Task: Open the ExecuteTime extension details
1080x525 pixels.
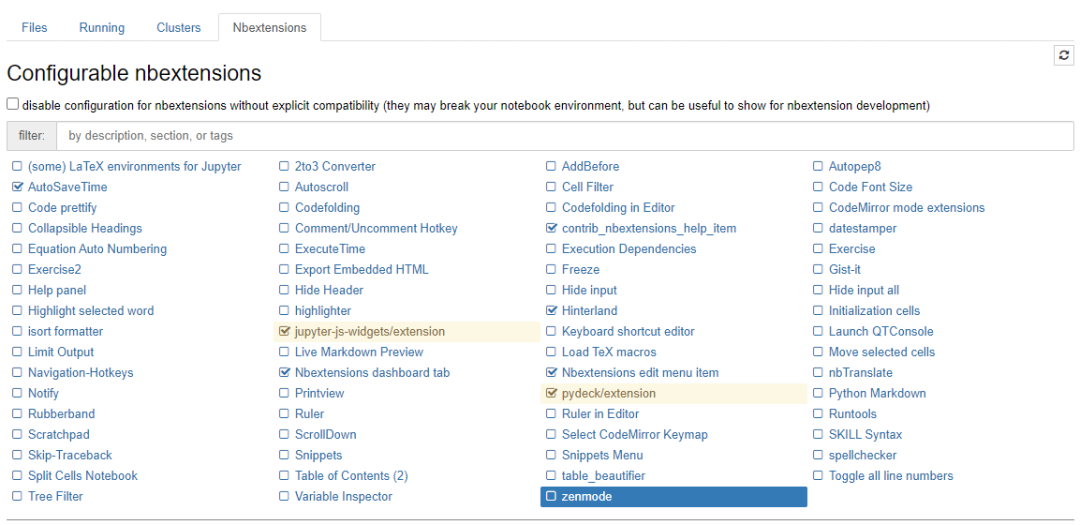Action: pyautogui.click(x=330, y=249)
